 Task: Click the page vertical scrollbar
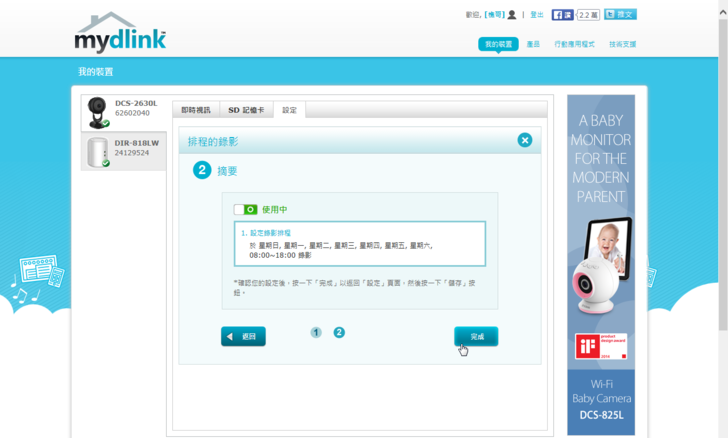pyautogui.click(x=723, y=174)
